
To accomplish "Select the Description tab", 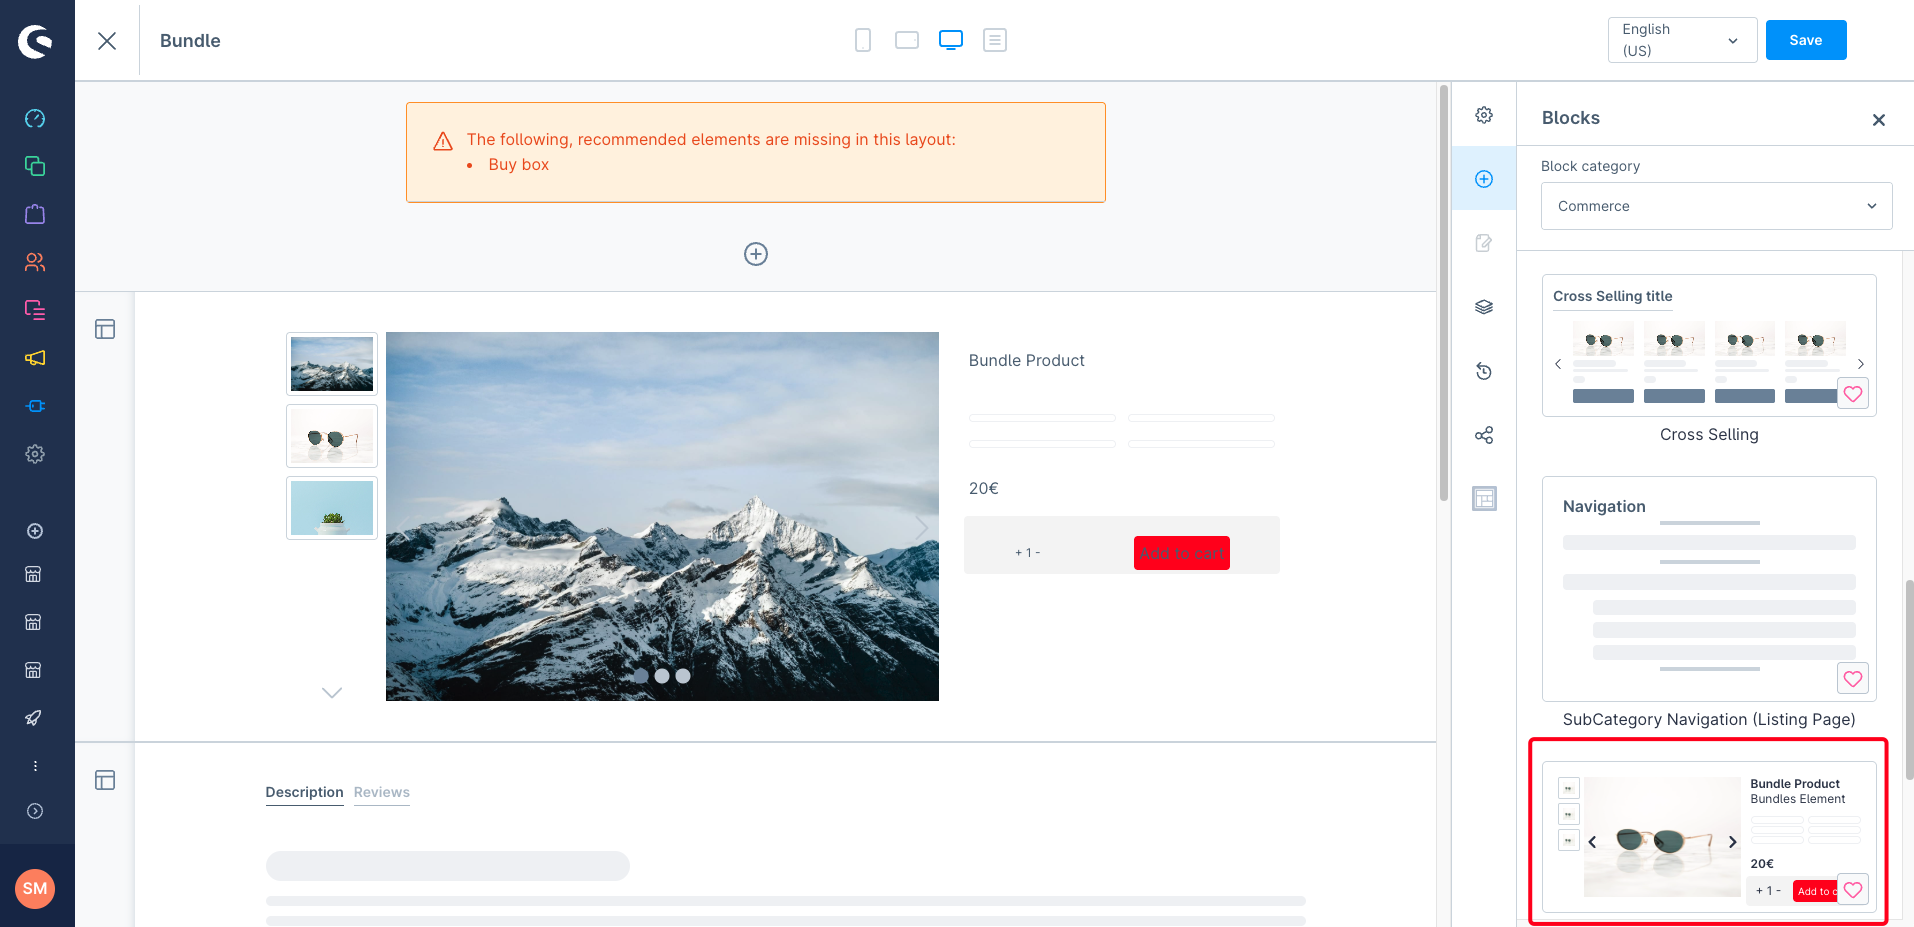I will [304, 792].
